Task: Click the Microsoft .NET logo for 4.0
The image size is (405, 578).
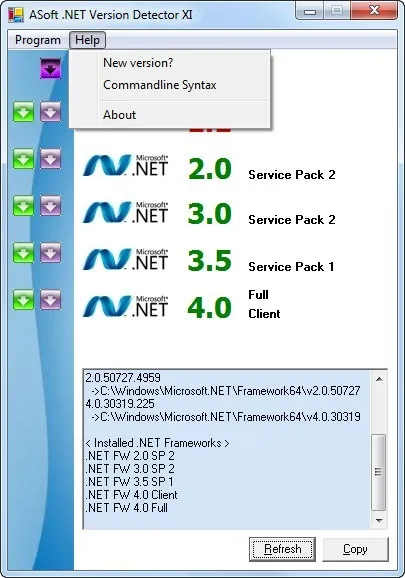Action: point(125,306)
